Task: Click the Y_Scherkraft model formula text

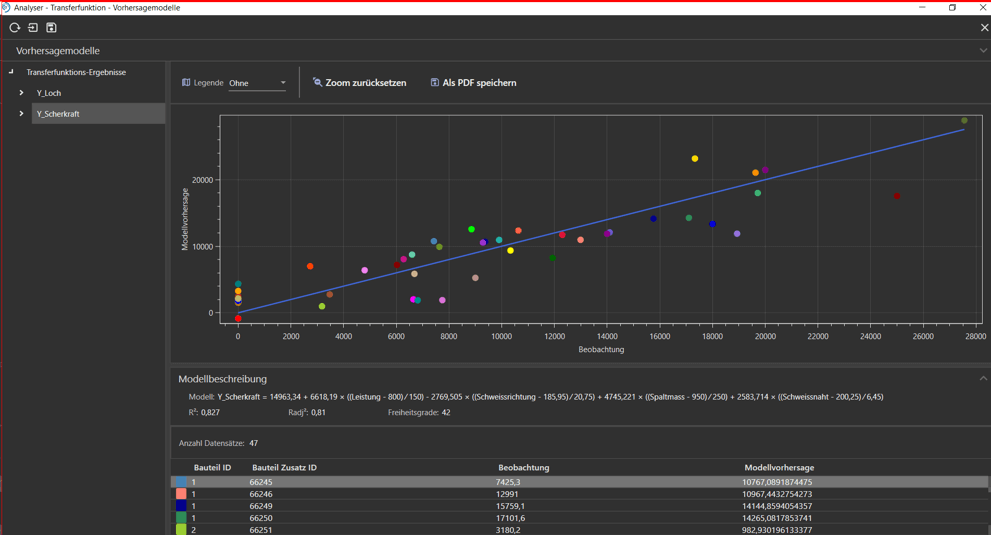Action: pos(550,397)
